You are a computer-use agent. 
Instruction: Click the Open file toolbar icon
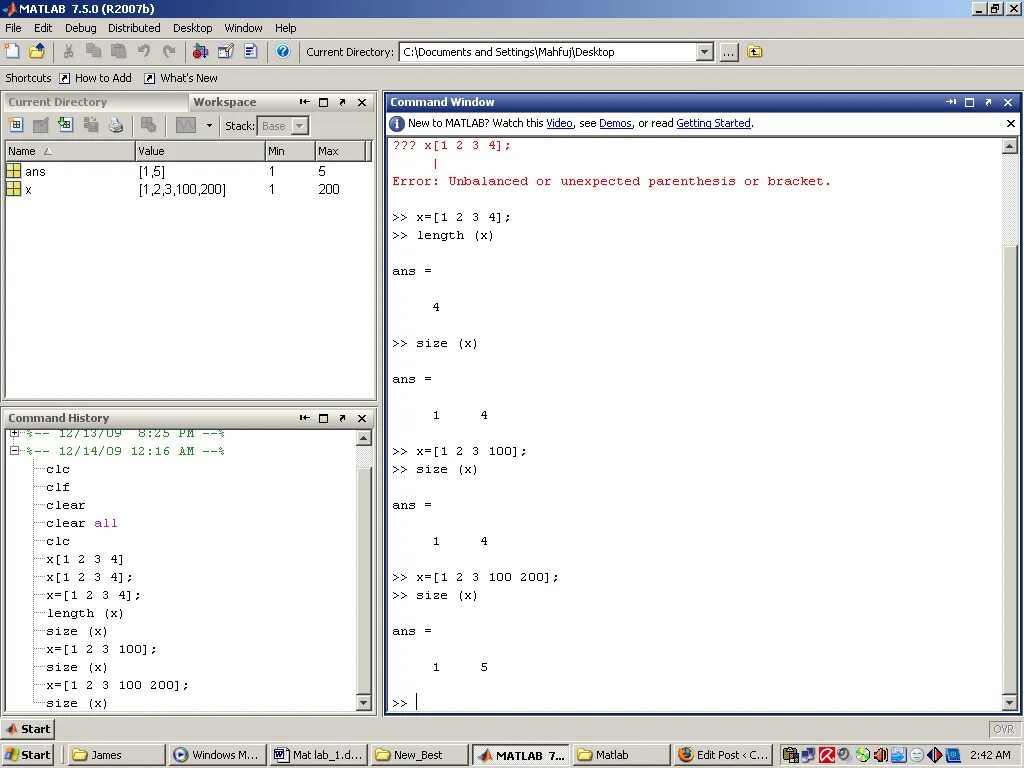(37, 52)
